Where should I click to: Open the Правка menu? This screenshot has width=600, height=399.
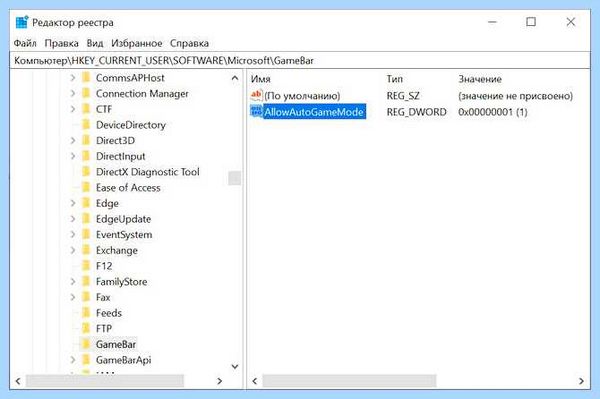(61, 43)
